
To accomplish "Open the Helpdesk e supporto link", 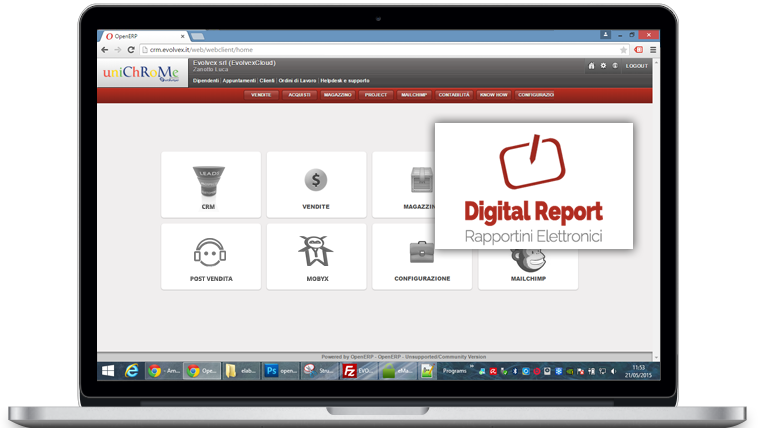I will [x=345, y=80].
